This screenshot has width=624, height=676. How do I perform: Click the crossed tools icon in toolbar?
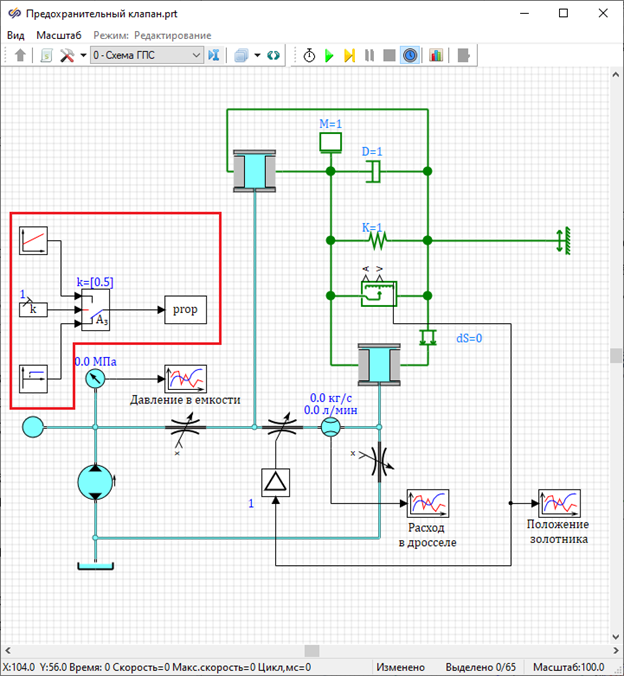(x=67, y=56)
